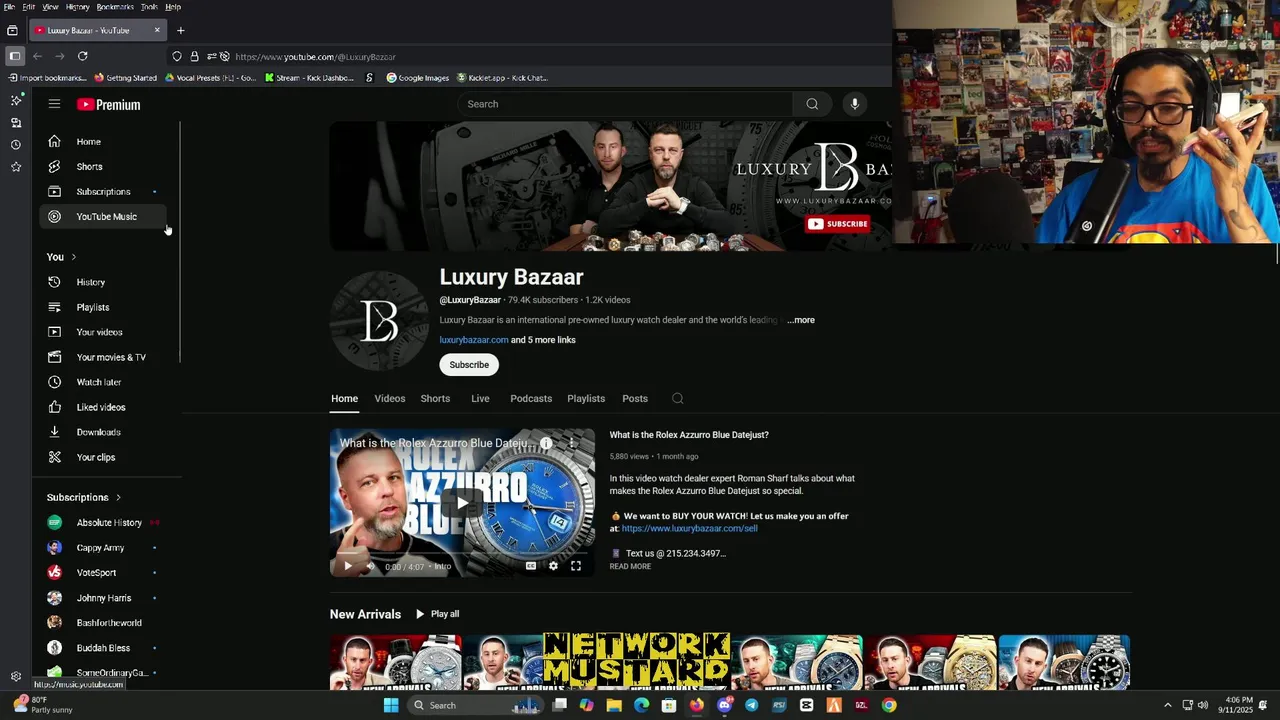Open Firefox AI chatbot sidebar icon
The width and height of the screenshot is (1280, 720).
(16, 100)
